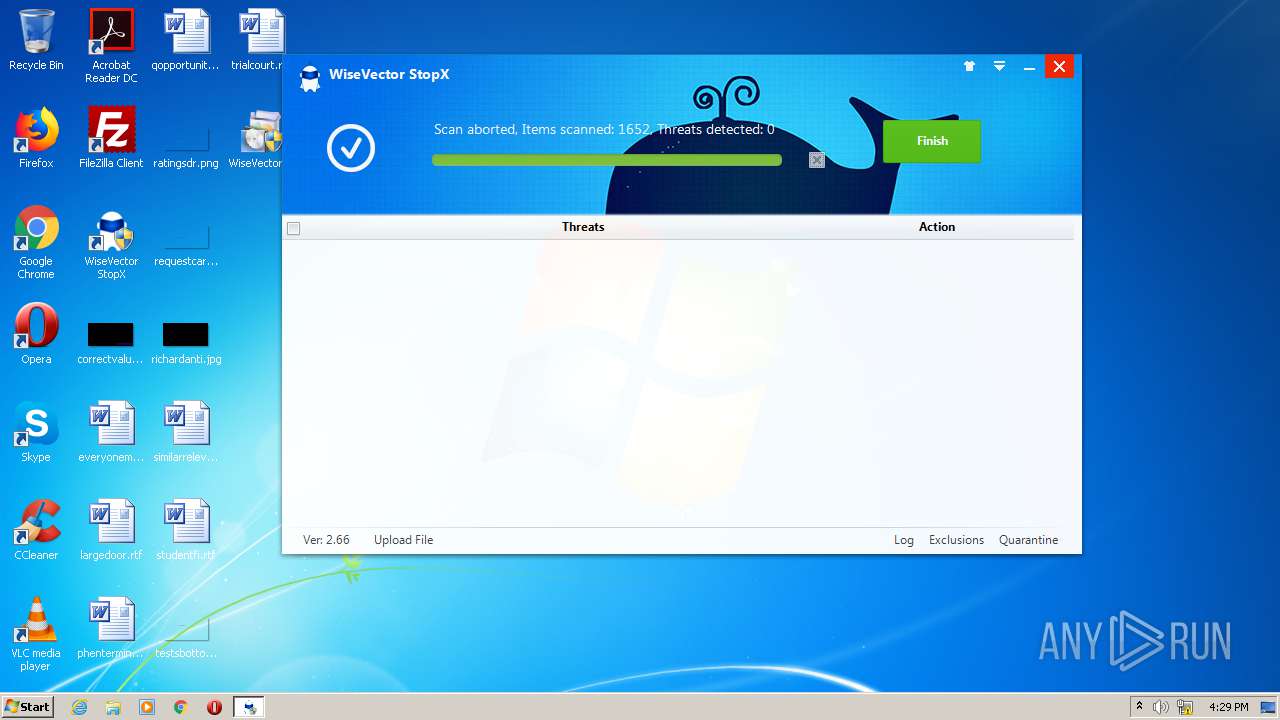The height and width of the screenshot is (720, 1280).
Task: Select the FileZilla Client desktop icon
Action: (x=111, y=138)
